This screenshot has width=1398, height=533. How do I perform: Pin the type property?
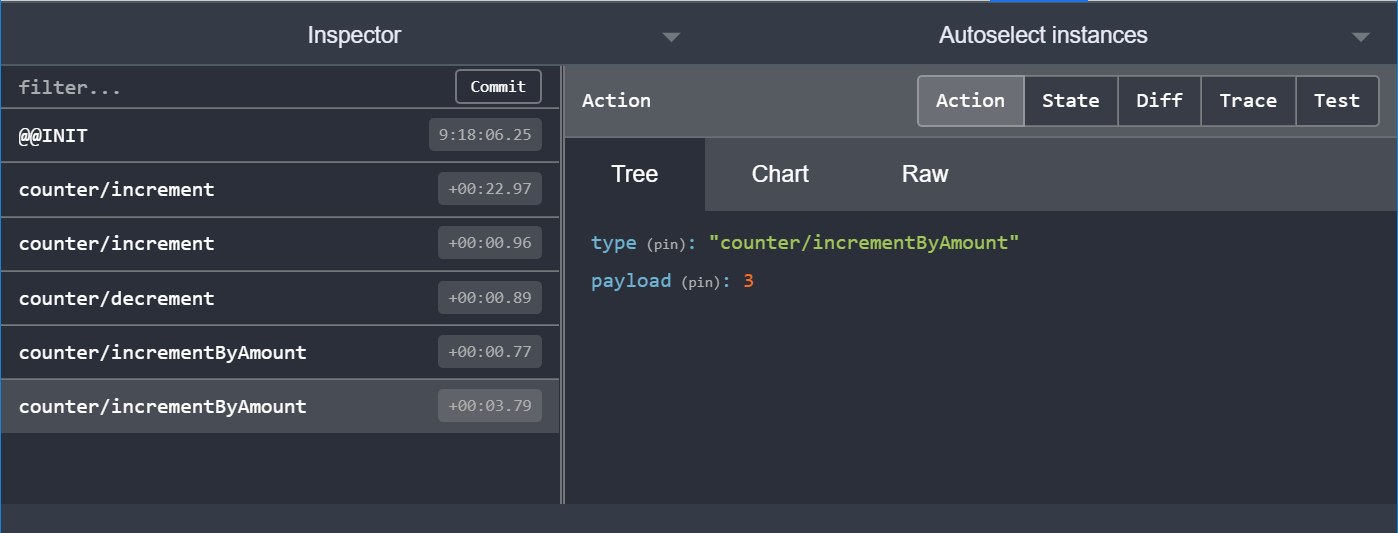point(667,244)
